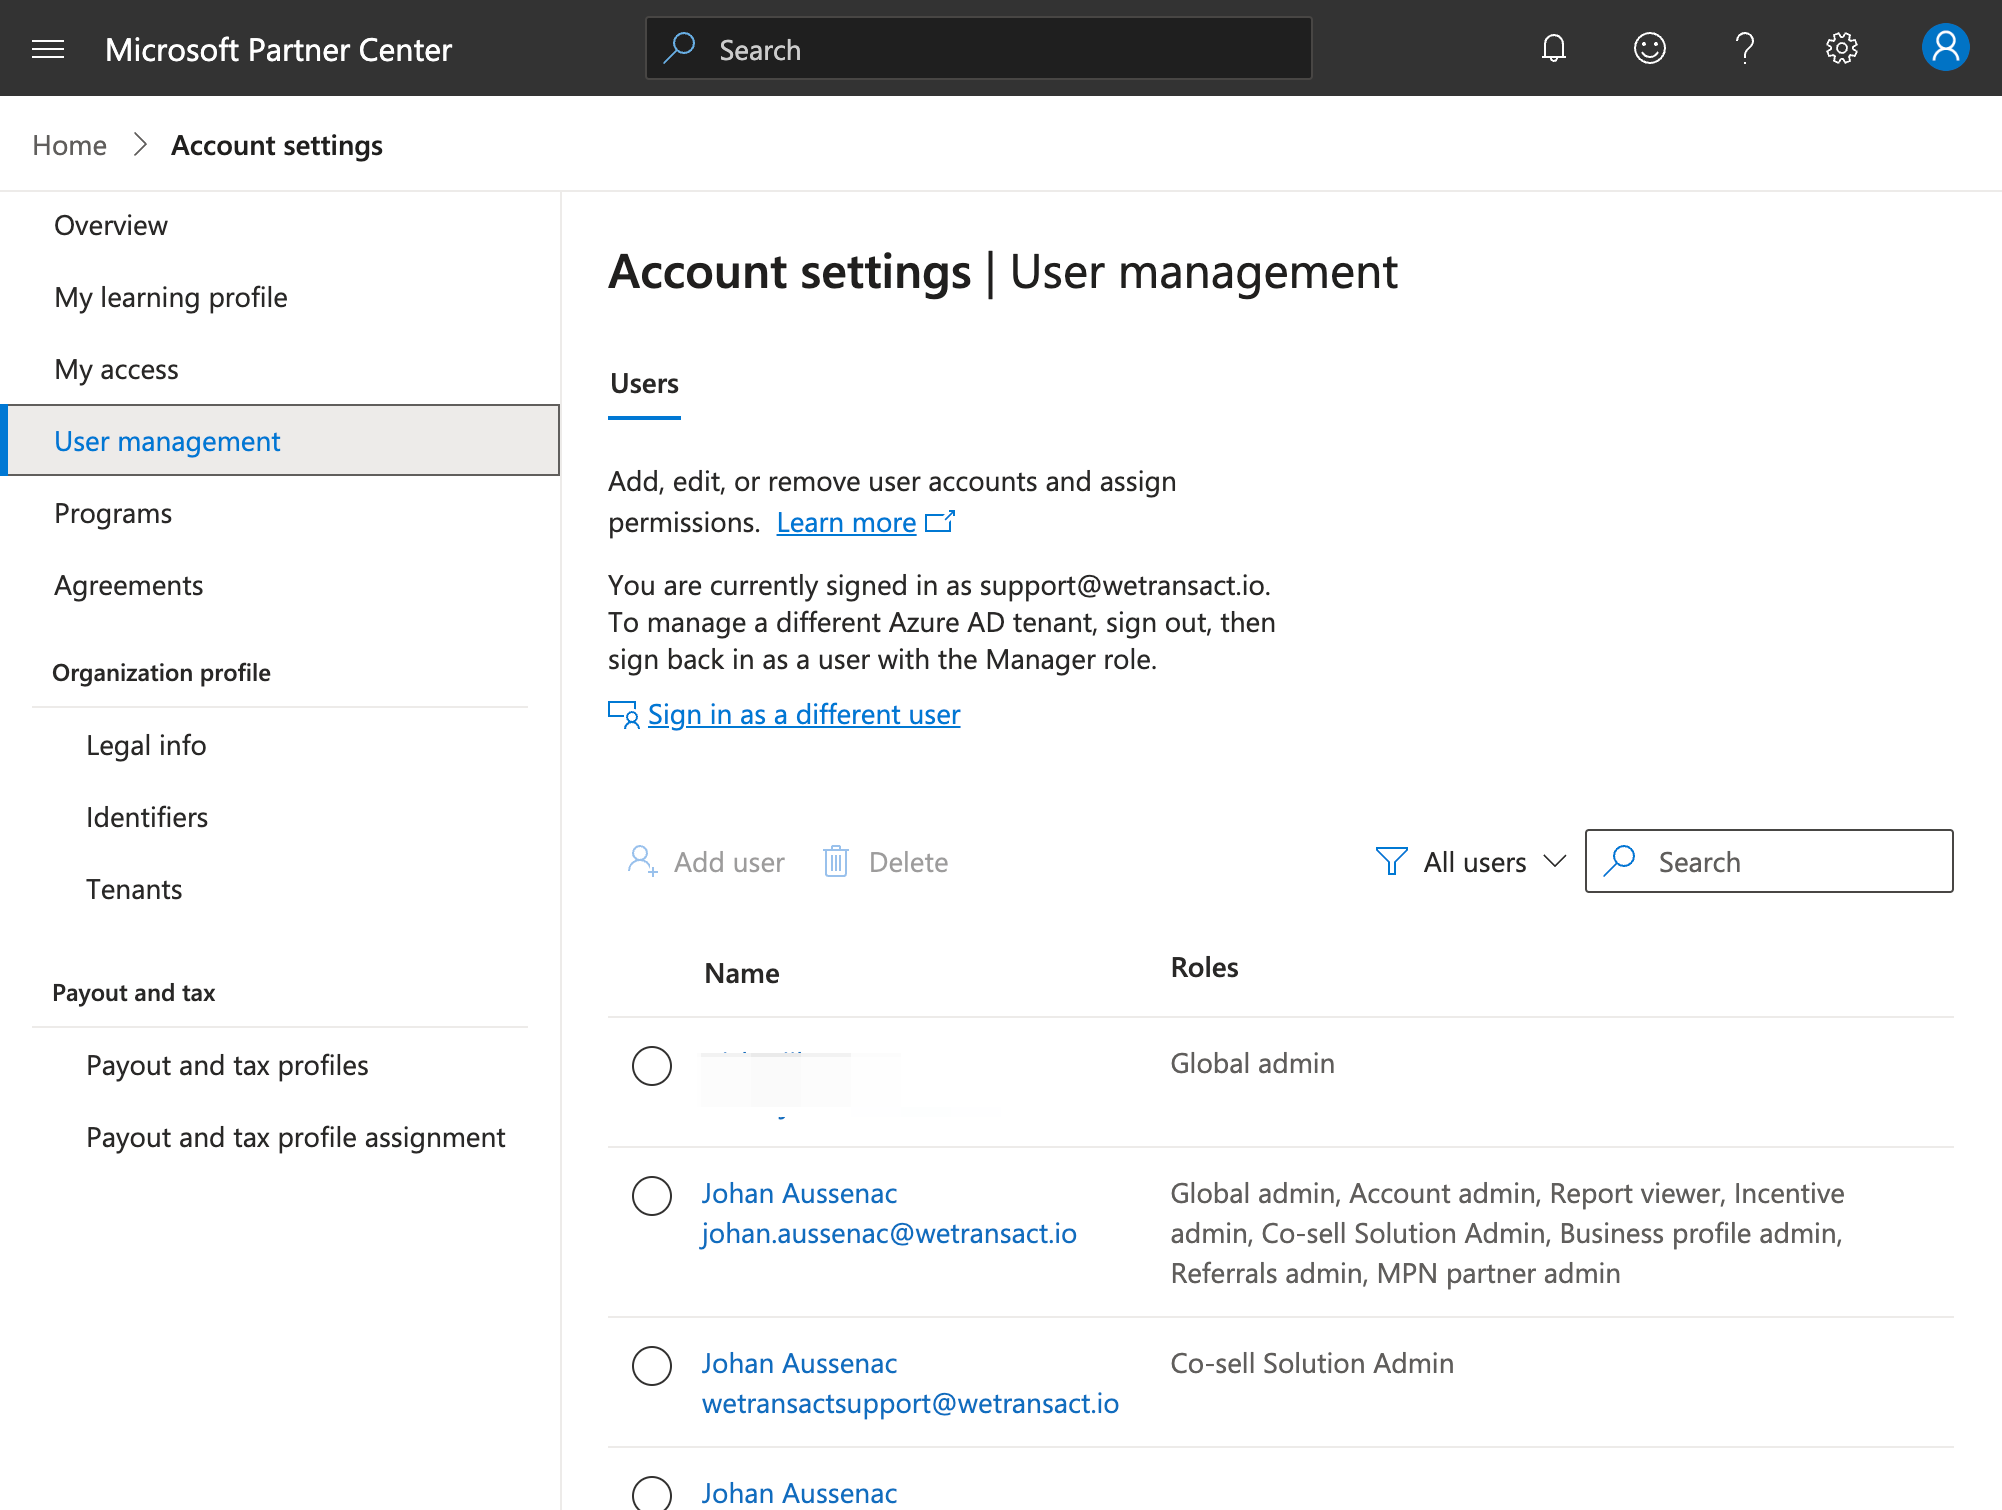
Task: Open My learning profile
Action: tap(171, 297)
